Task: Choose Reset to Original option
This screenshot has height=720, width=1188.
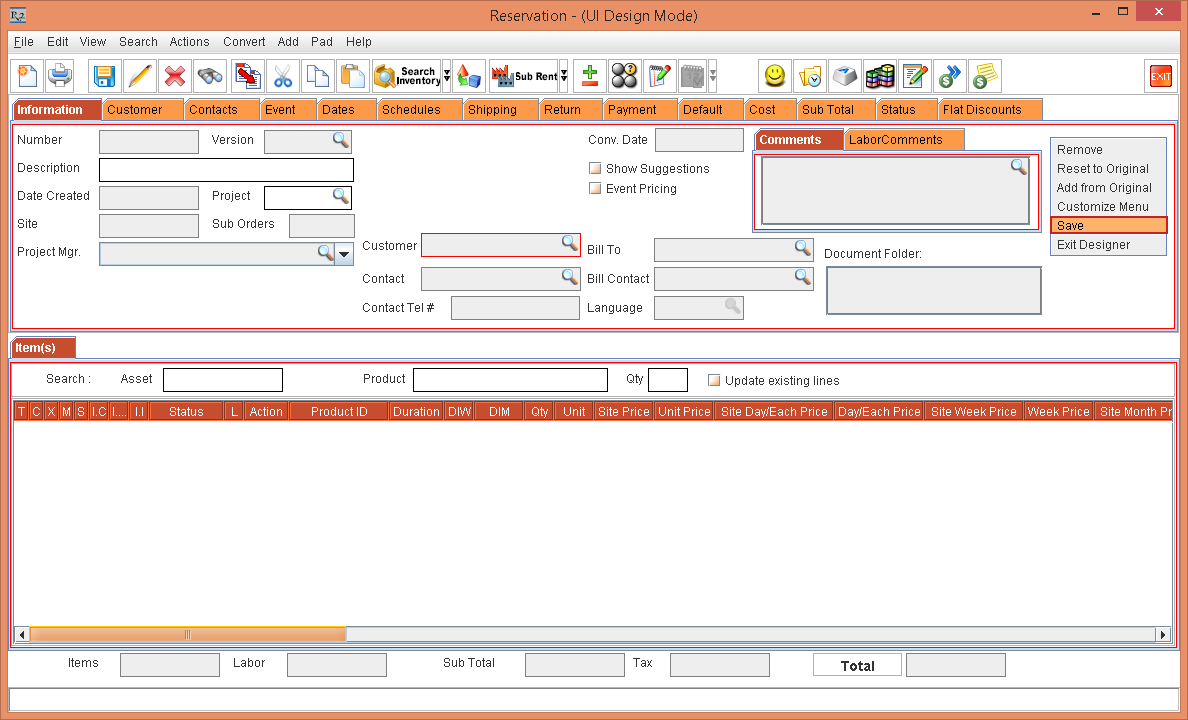Action: pos(1108,168)
